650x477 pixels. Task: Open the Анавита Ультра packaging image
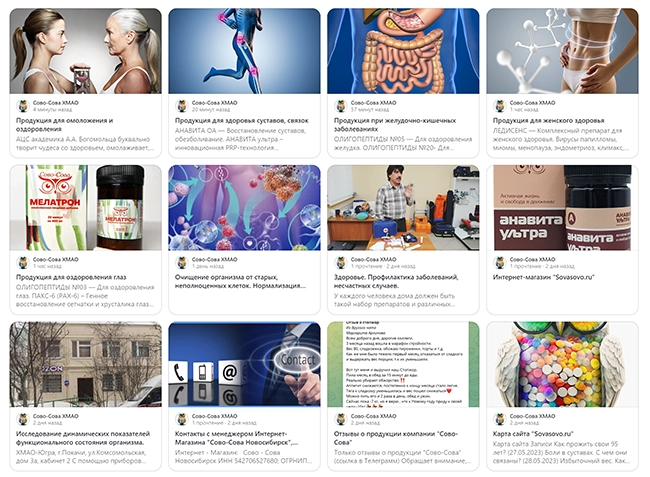click(x=562, y=208)
